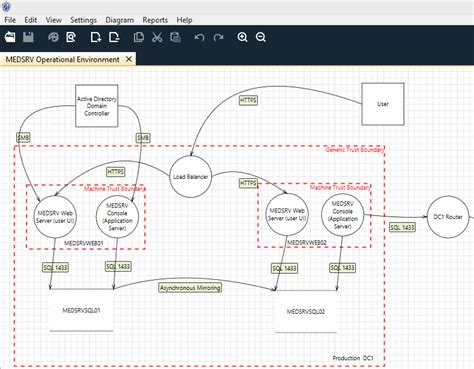Click the Save disk icon

tap(28, 37)
